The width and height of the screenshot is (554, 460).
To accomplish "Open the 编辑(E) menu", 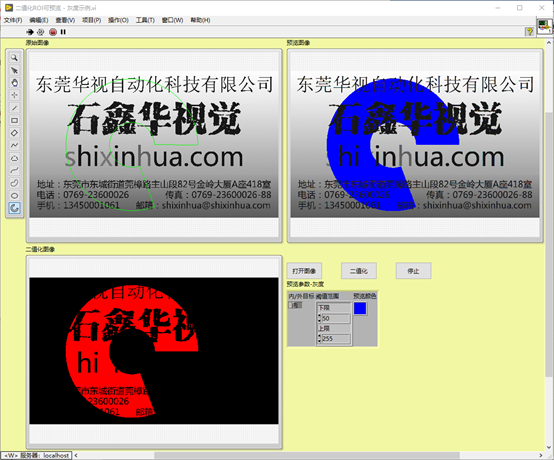I will (x=39, y=20).
